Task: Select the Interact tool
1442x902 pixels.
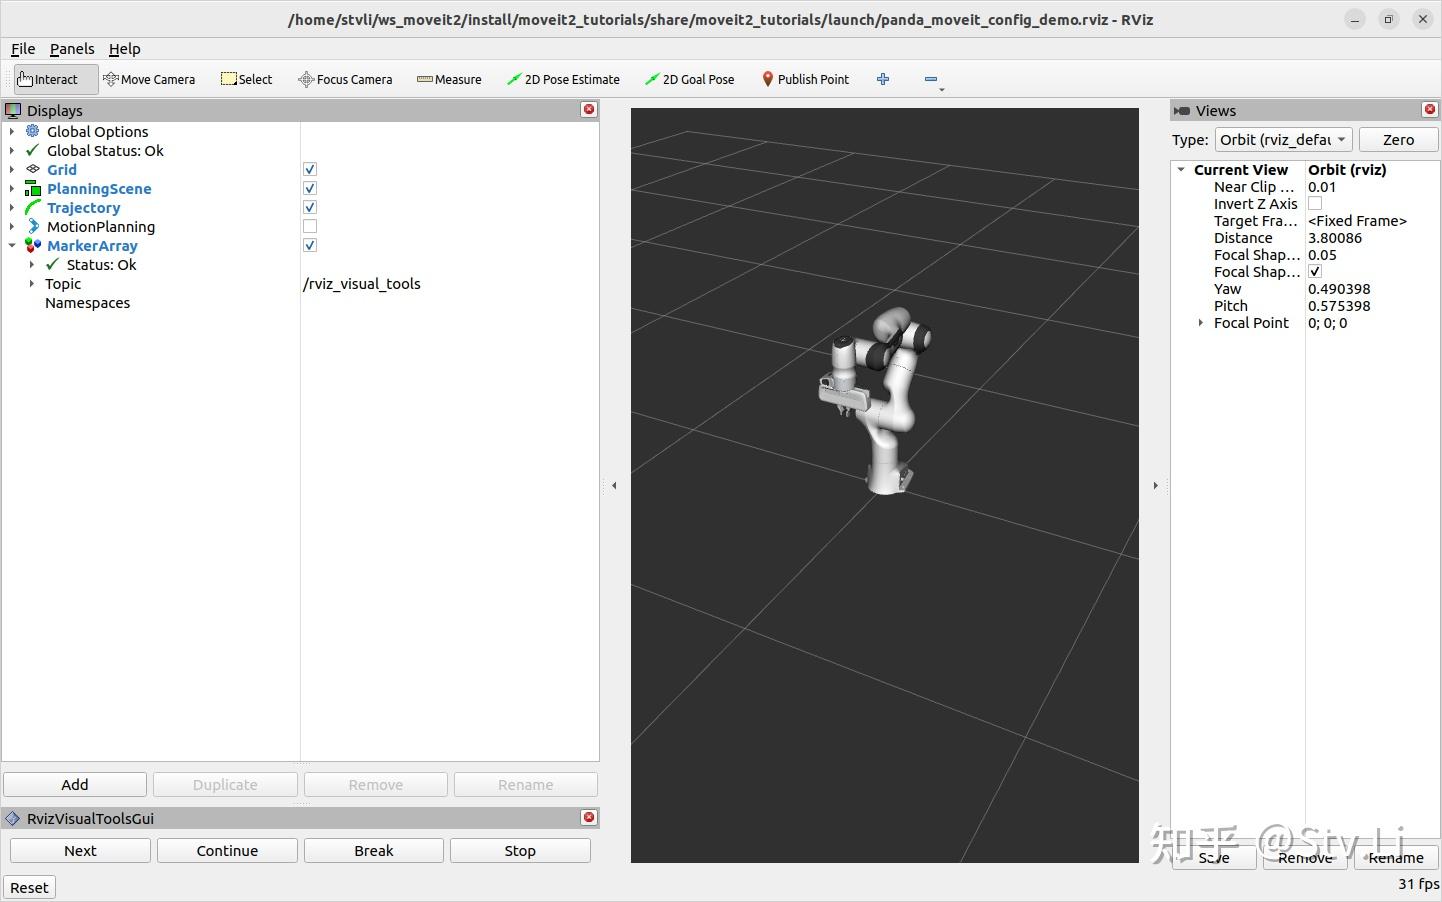Action: pyautogui.click(x=50, y=79)
